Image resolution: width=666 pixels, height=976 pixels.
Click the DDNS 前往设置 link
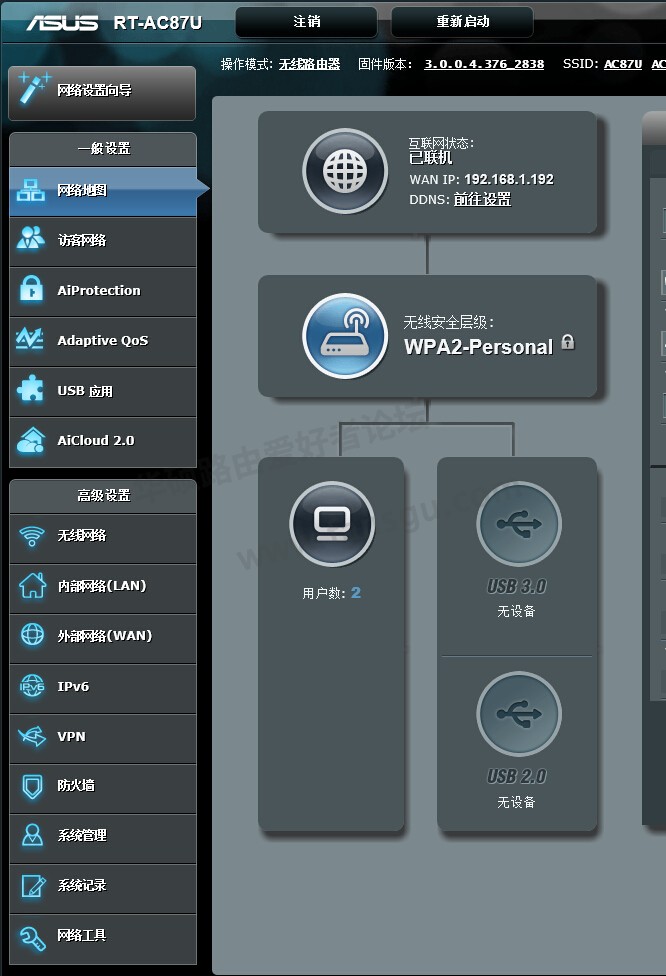482,199
